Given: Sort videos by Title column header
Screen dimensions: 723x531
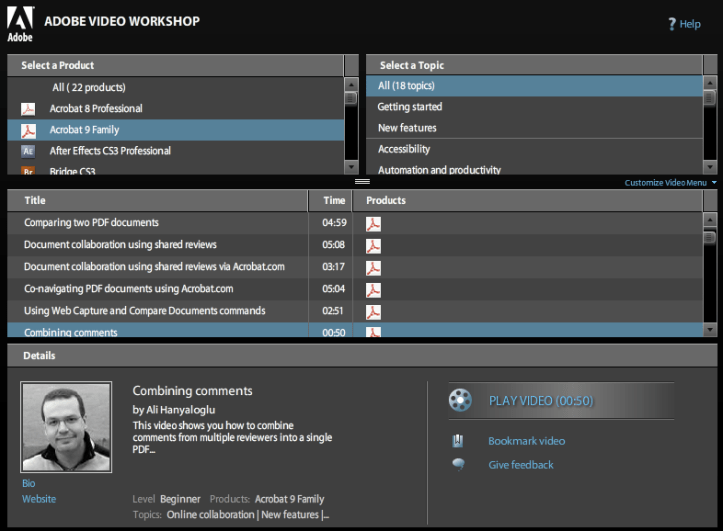Looking at the screenshot, I should coord(157,201).
